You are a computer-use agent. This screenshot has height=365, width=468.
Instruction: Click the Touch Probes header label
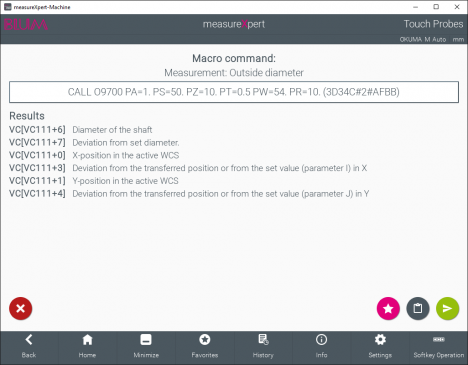tap(433, 24)
